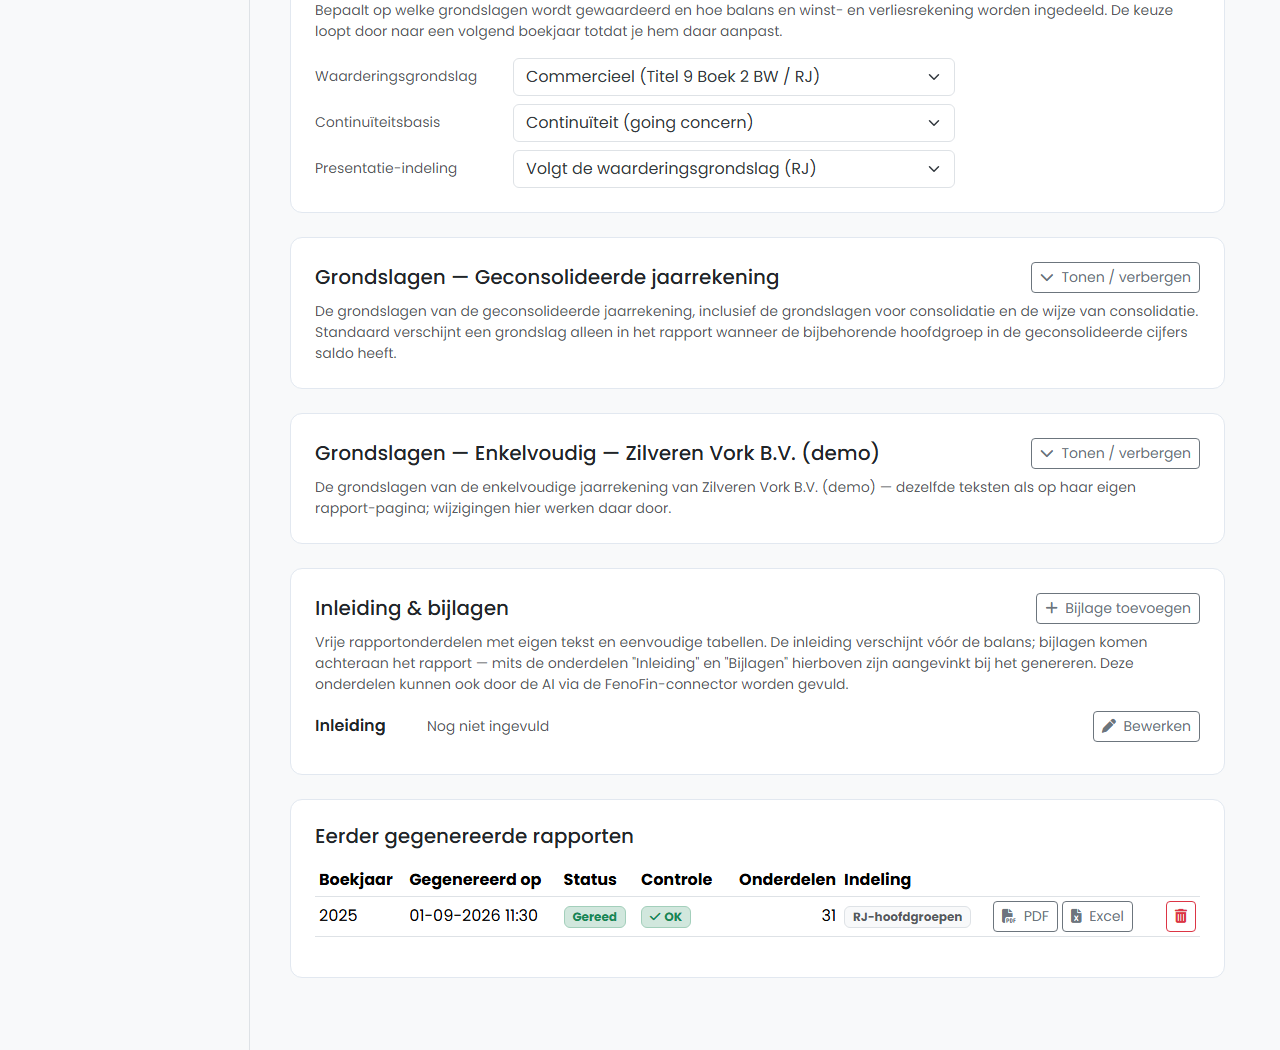Click the Bijlage toevoegen button
This screenshot has width=1280, height=1050.
(x=1118, y=608)
